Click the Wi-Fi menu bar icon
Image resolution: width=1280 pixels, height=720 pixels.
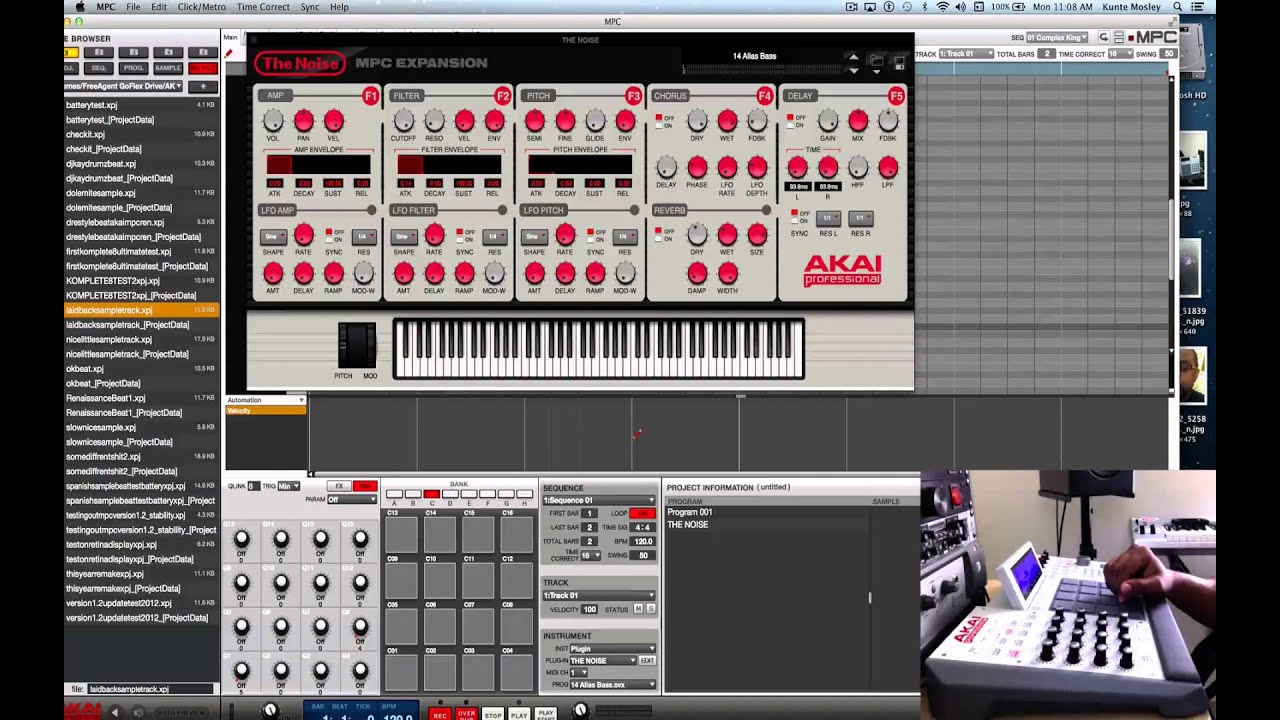pyautogui.click(x=942, y=7)
